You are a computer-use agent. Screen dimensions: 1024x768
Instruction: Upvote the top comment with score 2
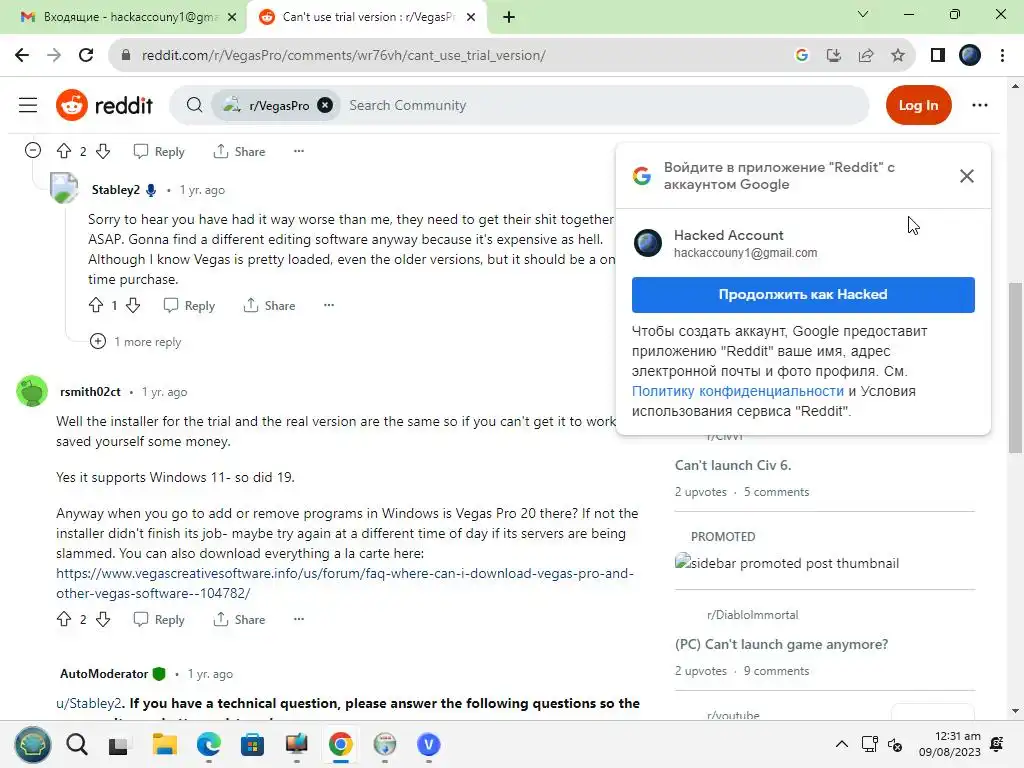[x=64, y=152]
